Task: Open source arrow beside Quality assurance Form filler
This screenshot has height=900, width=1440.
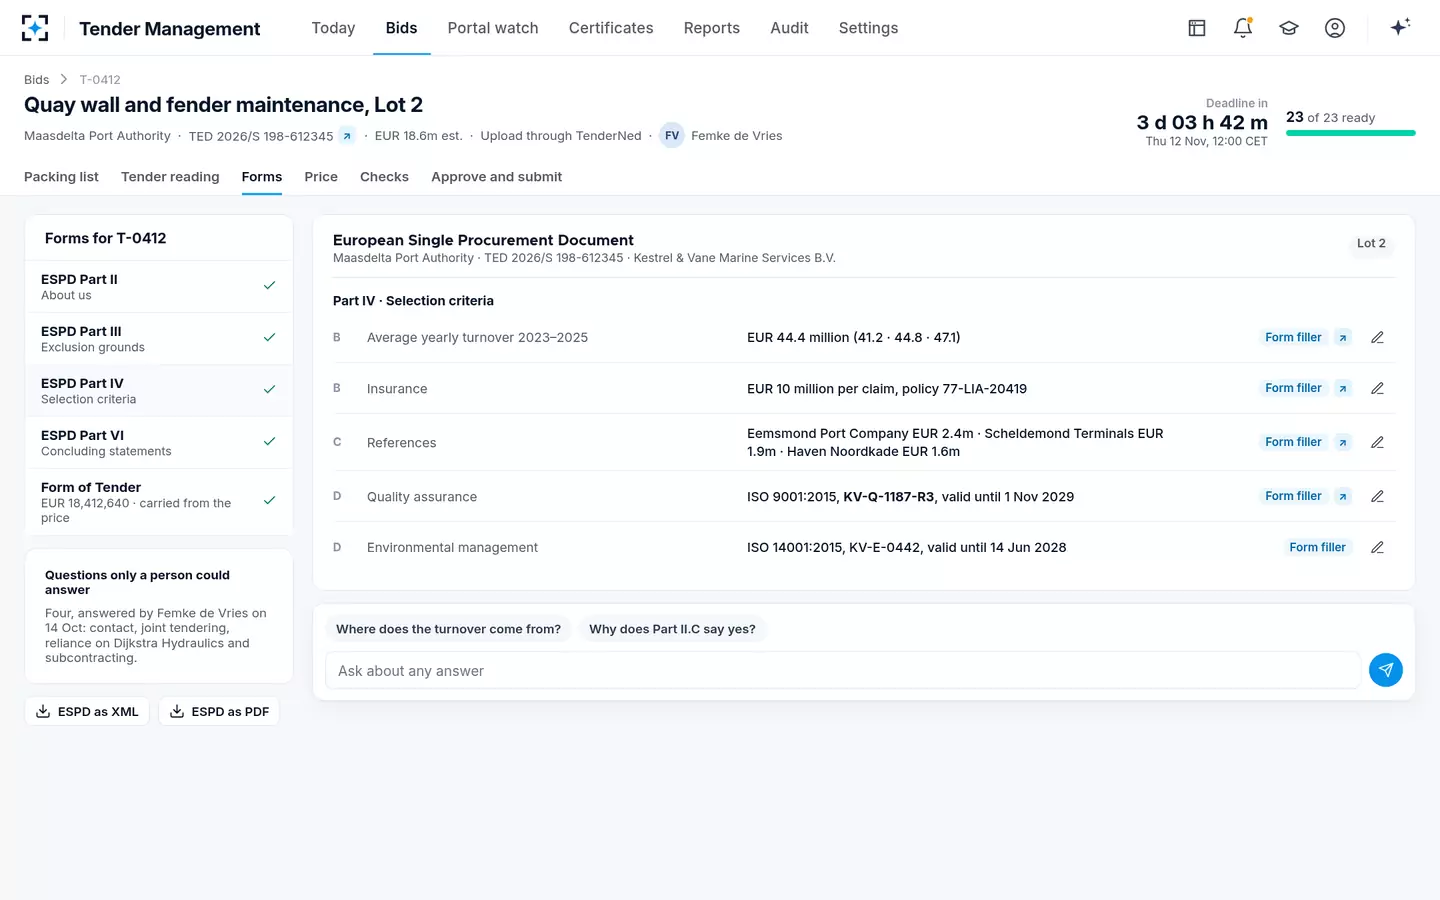Action: click(1343, 496)
